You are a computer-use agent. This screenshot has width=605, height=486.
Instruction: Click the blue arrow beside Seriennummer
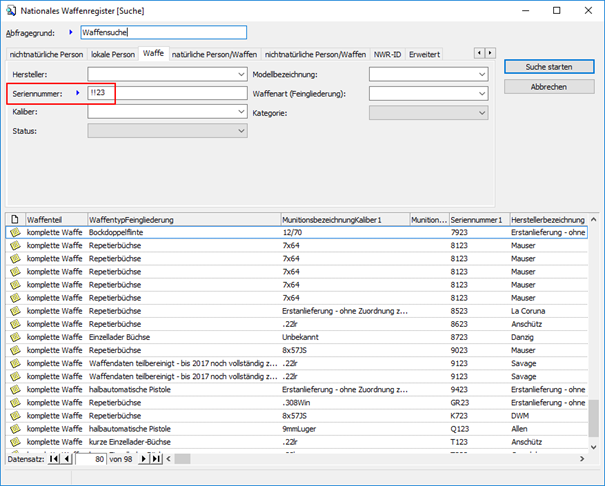pos(78,93)
